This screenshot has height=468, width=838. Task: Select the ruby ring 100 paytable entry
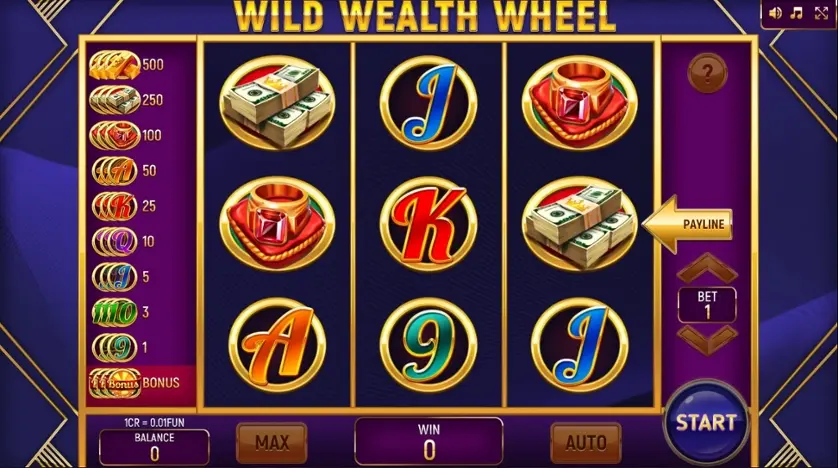[127, 135]
